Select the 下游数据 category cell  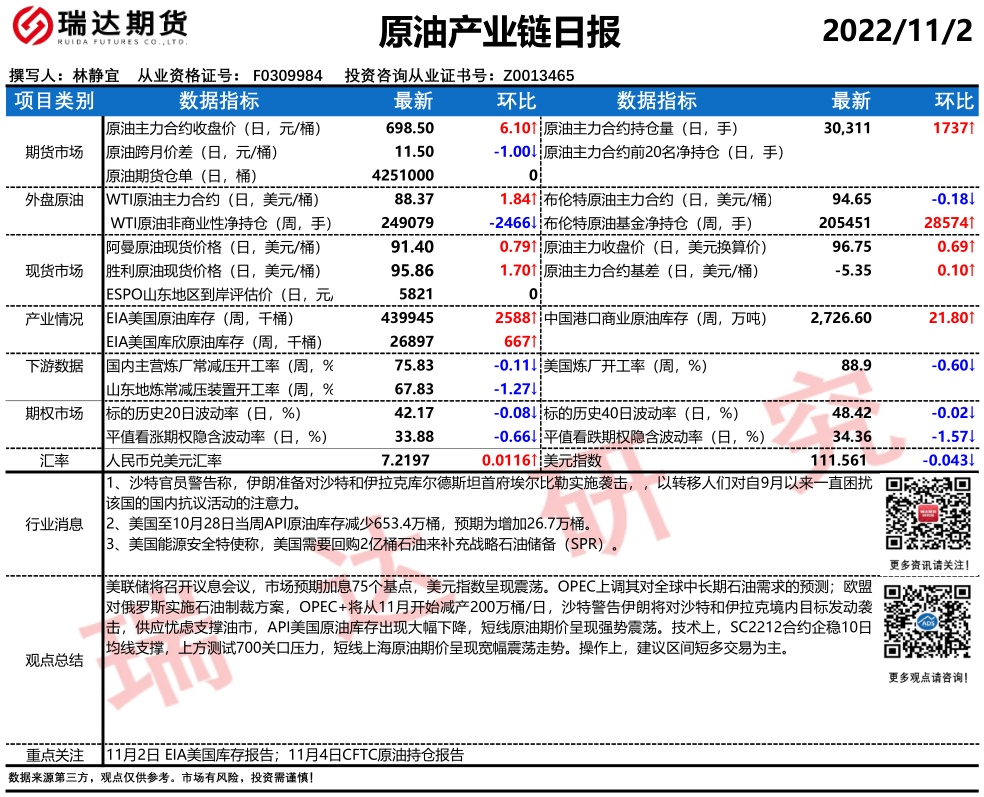click(x=55, y=366)
